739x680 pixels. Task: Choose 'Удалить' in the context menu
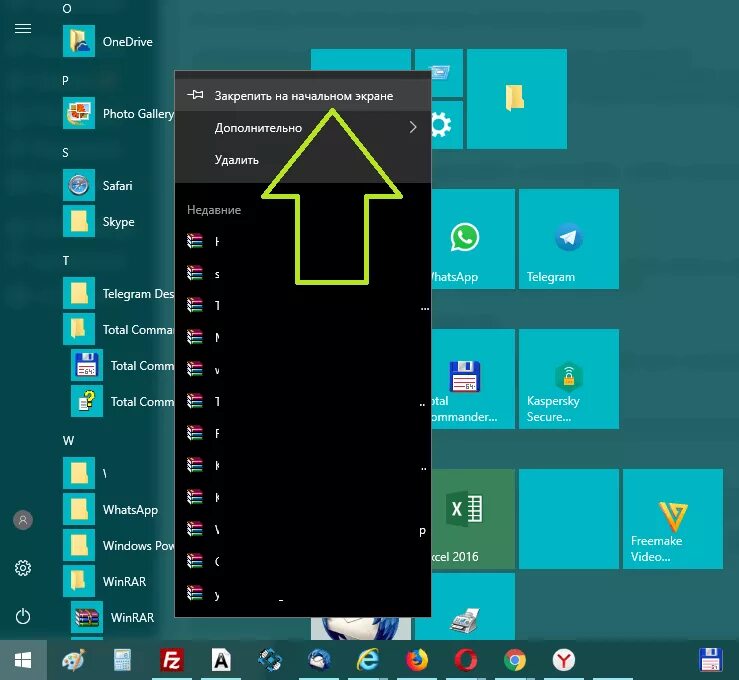point(303,160)
